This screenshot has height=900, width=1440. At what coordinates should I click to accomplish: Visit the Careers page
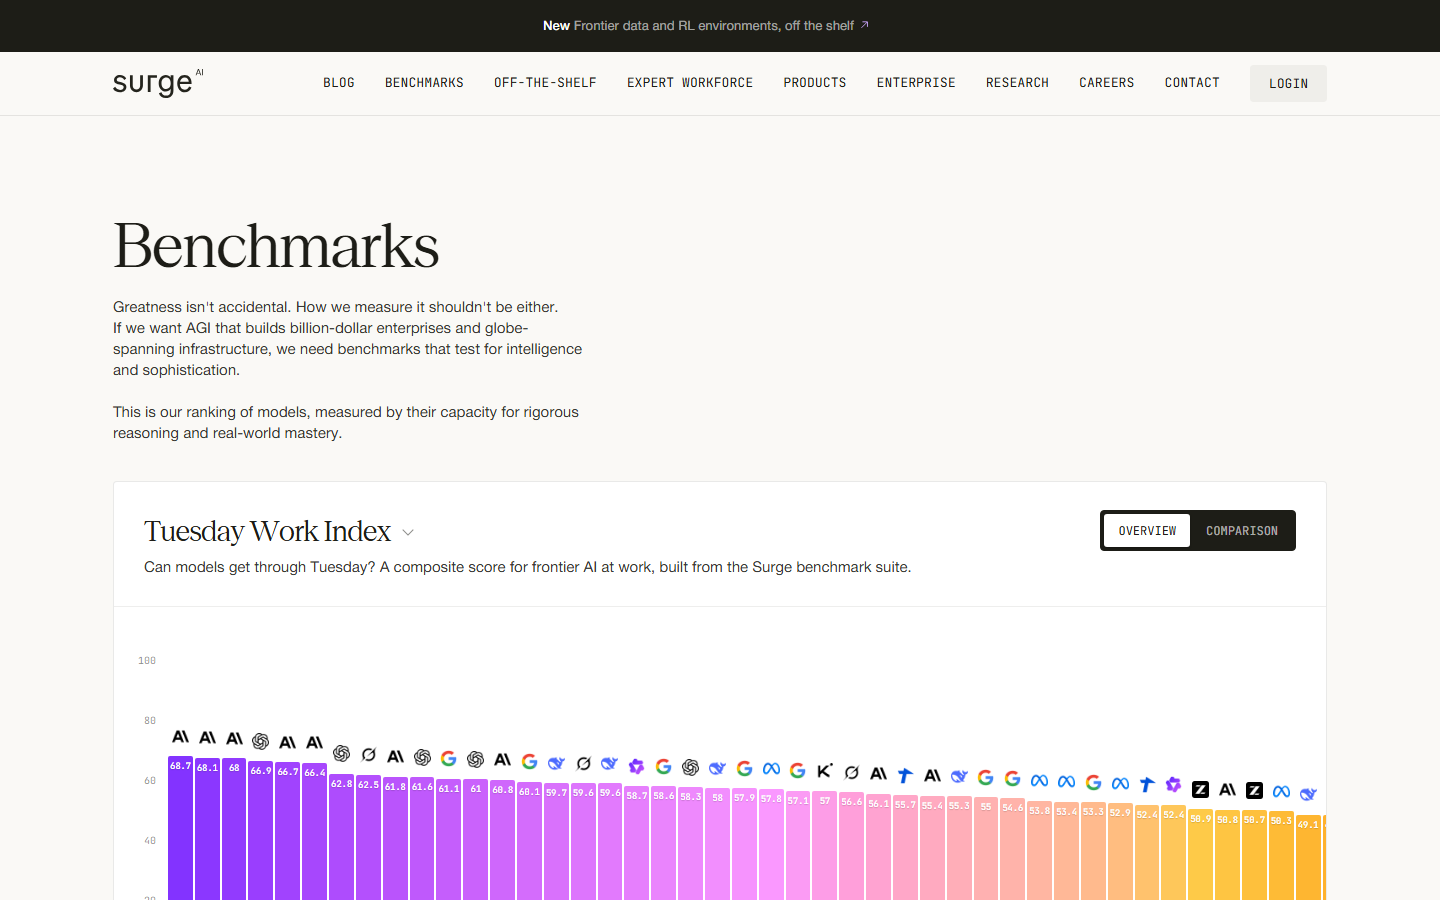(1107, 83)
